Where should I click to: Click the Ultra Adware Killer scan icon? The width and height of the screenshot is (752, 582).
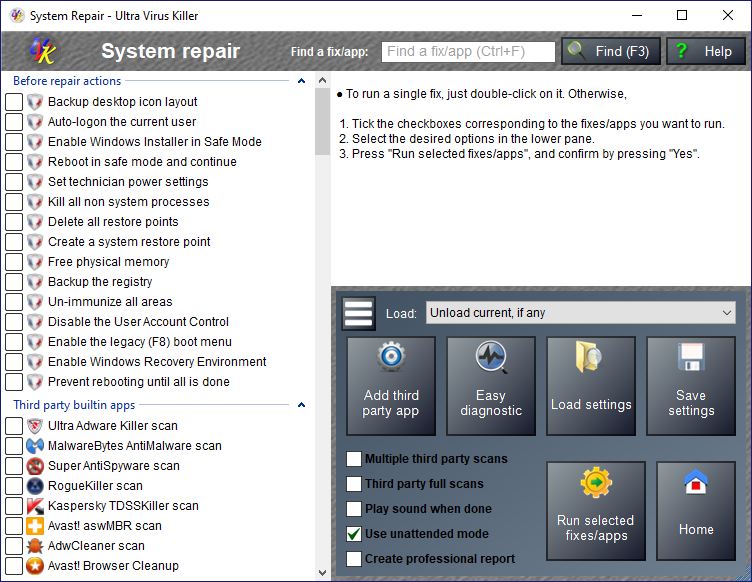35,426
